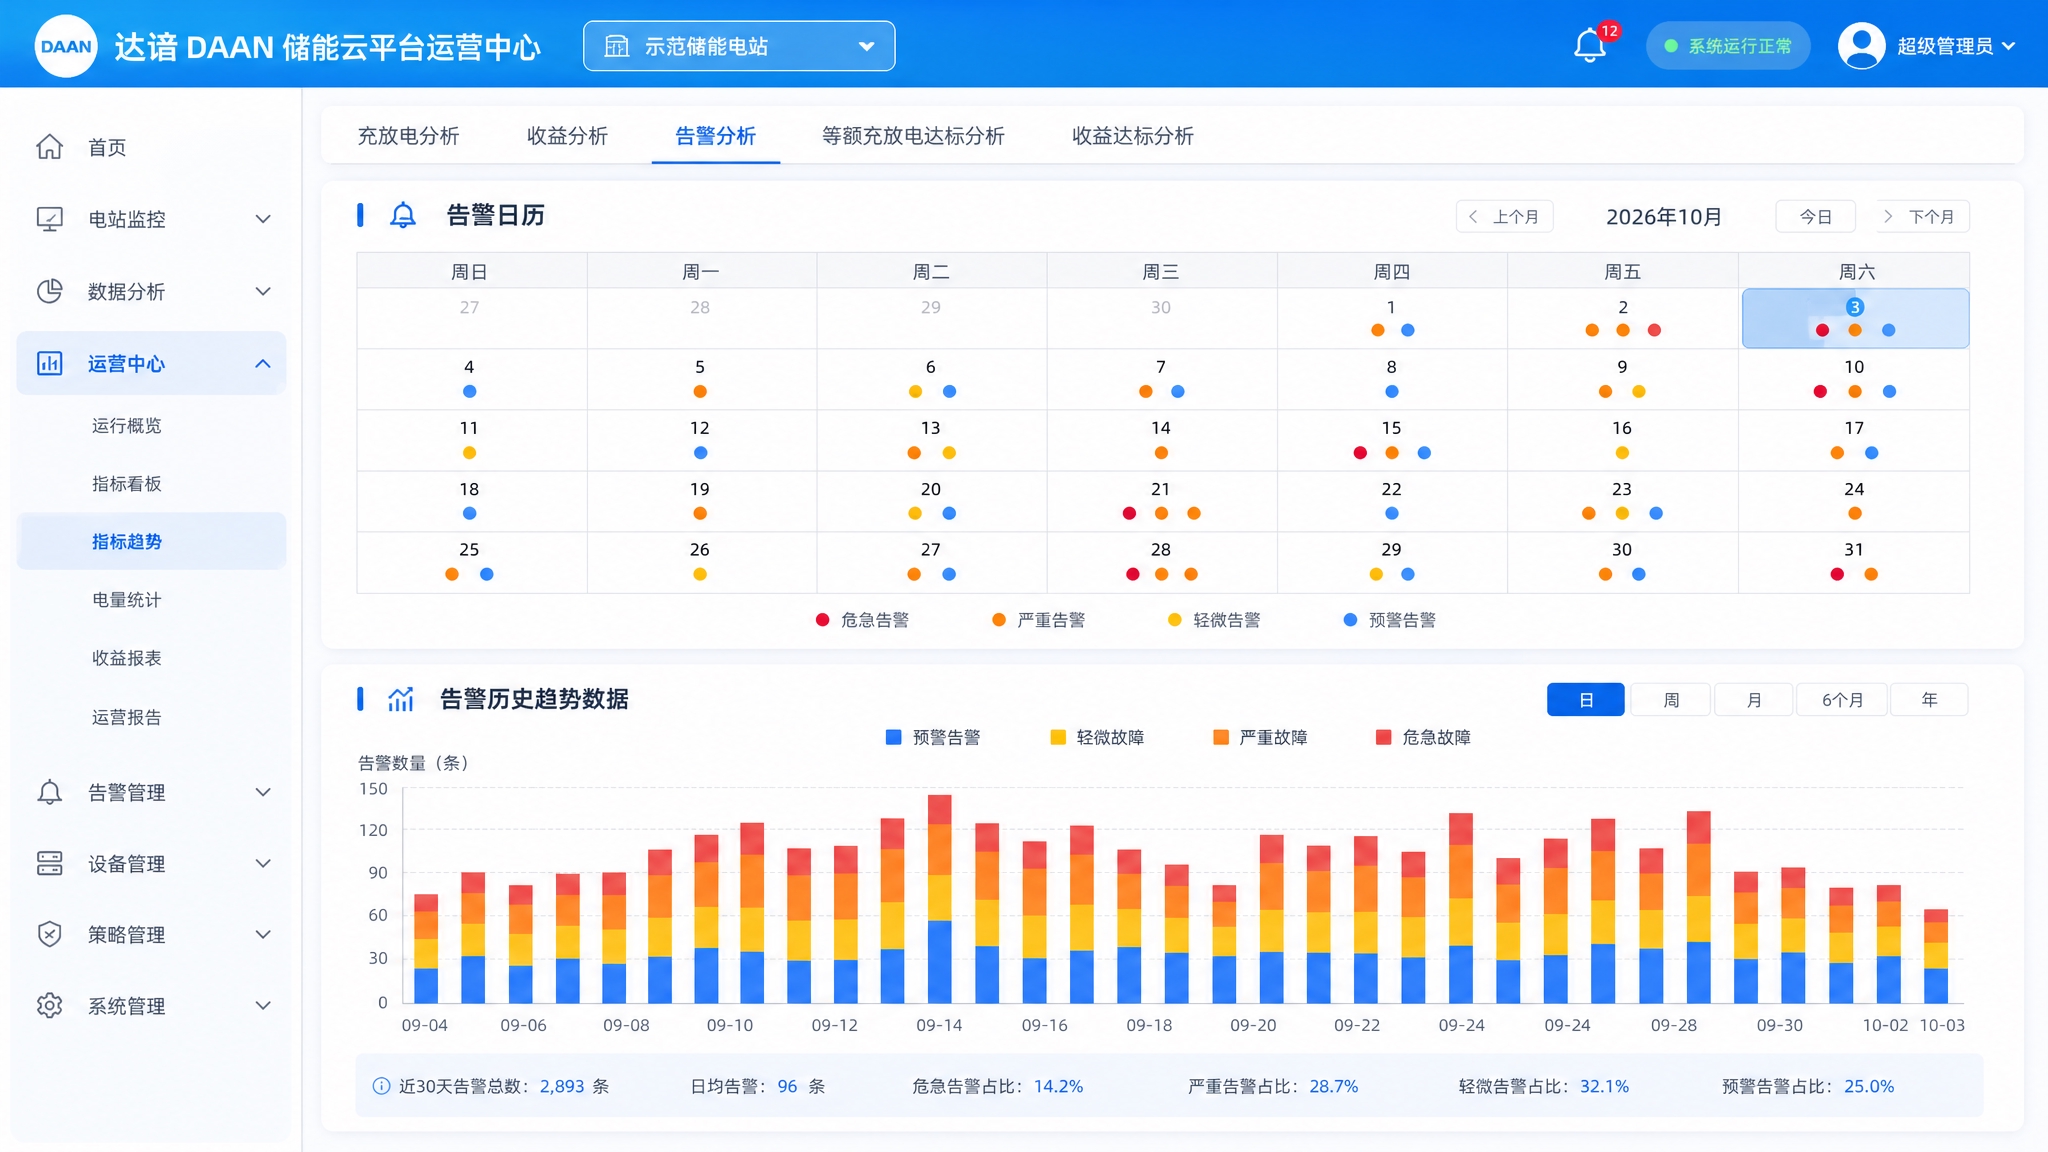This screenshot has width=2048, height=1152.
Task: Go to 下个月 in alarm calendar
Action: pyautogui.click(x=1920, y=216)
